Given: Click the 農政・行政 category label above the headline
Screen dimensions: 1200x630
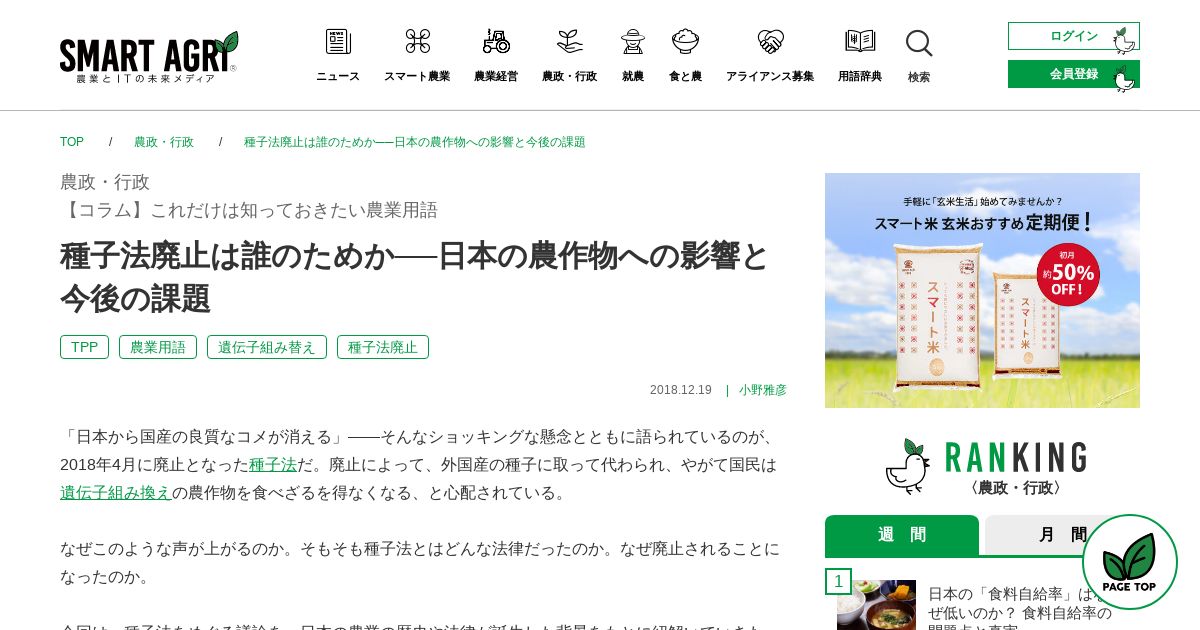Looking at the screenshot, I should pyautogui.click(x=105, y=182).
